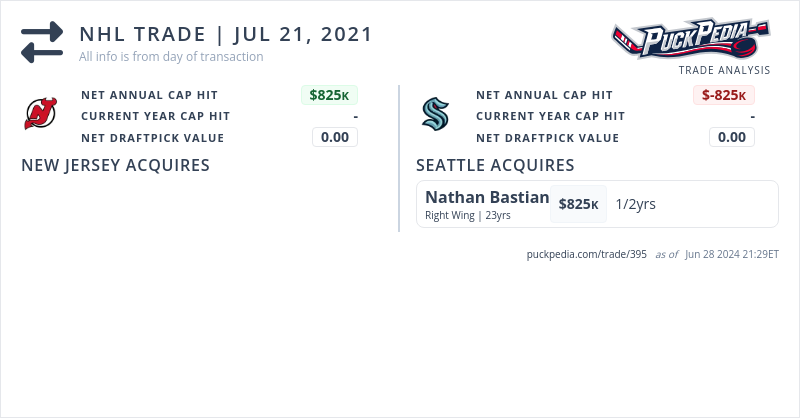
Task: Click the Right Wing | 23yrs subtitle
Action: [468, 215]
